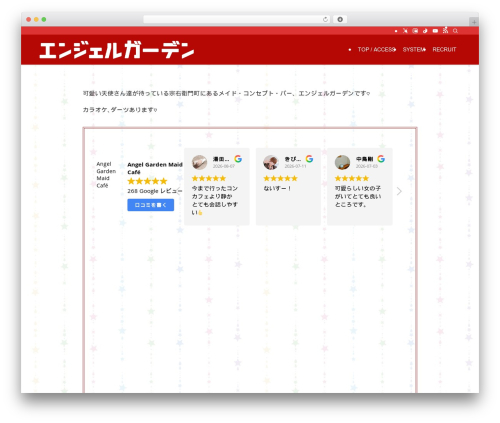Click the intro paragraph mentioning メイド・コンセプト・バー
This screenshot has width=500, height=423.
point(226,93)
